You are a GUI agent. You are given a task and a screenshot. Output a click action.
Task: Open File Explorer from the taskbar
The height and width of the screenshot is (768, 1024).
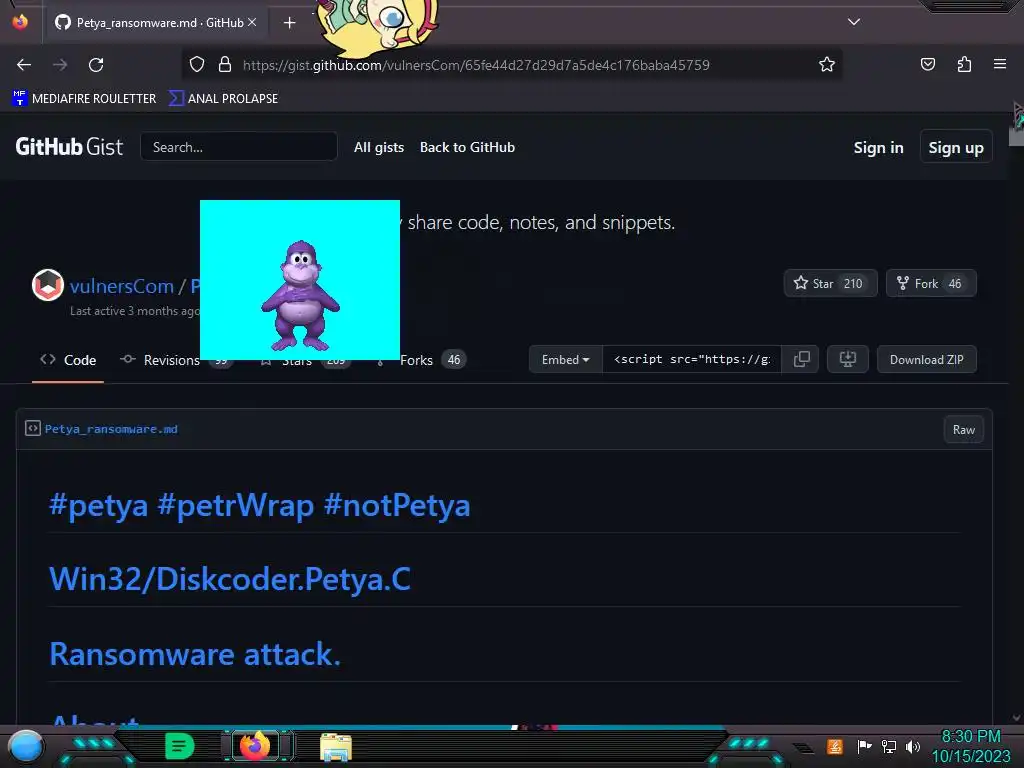coord(336,747)
